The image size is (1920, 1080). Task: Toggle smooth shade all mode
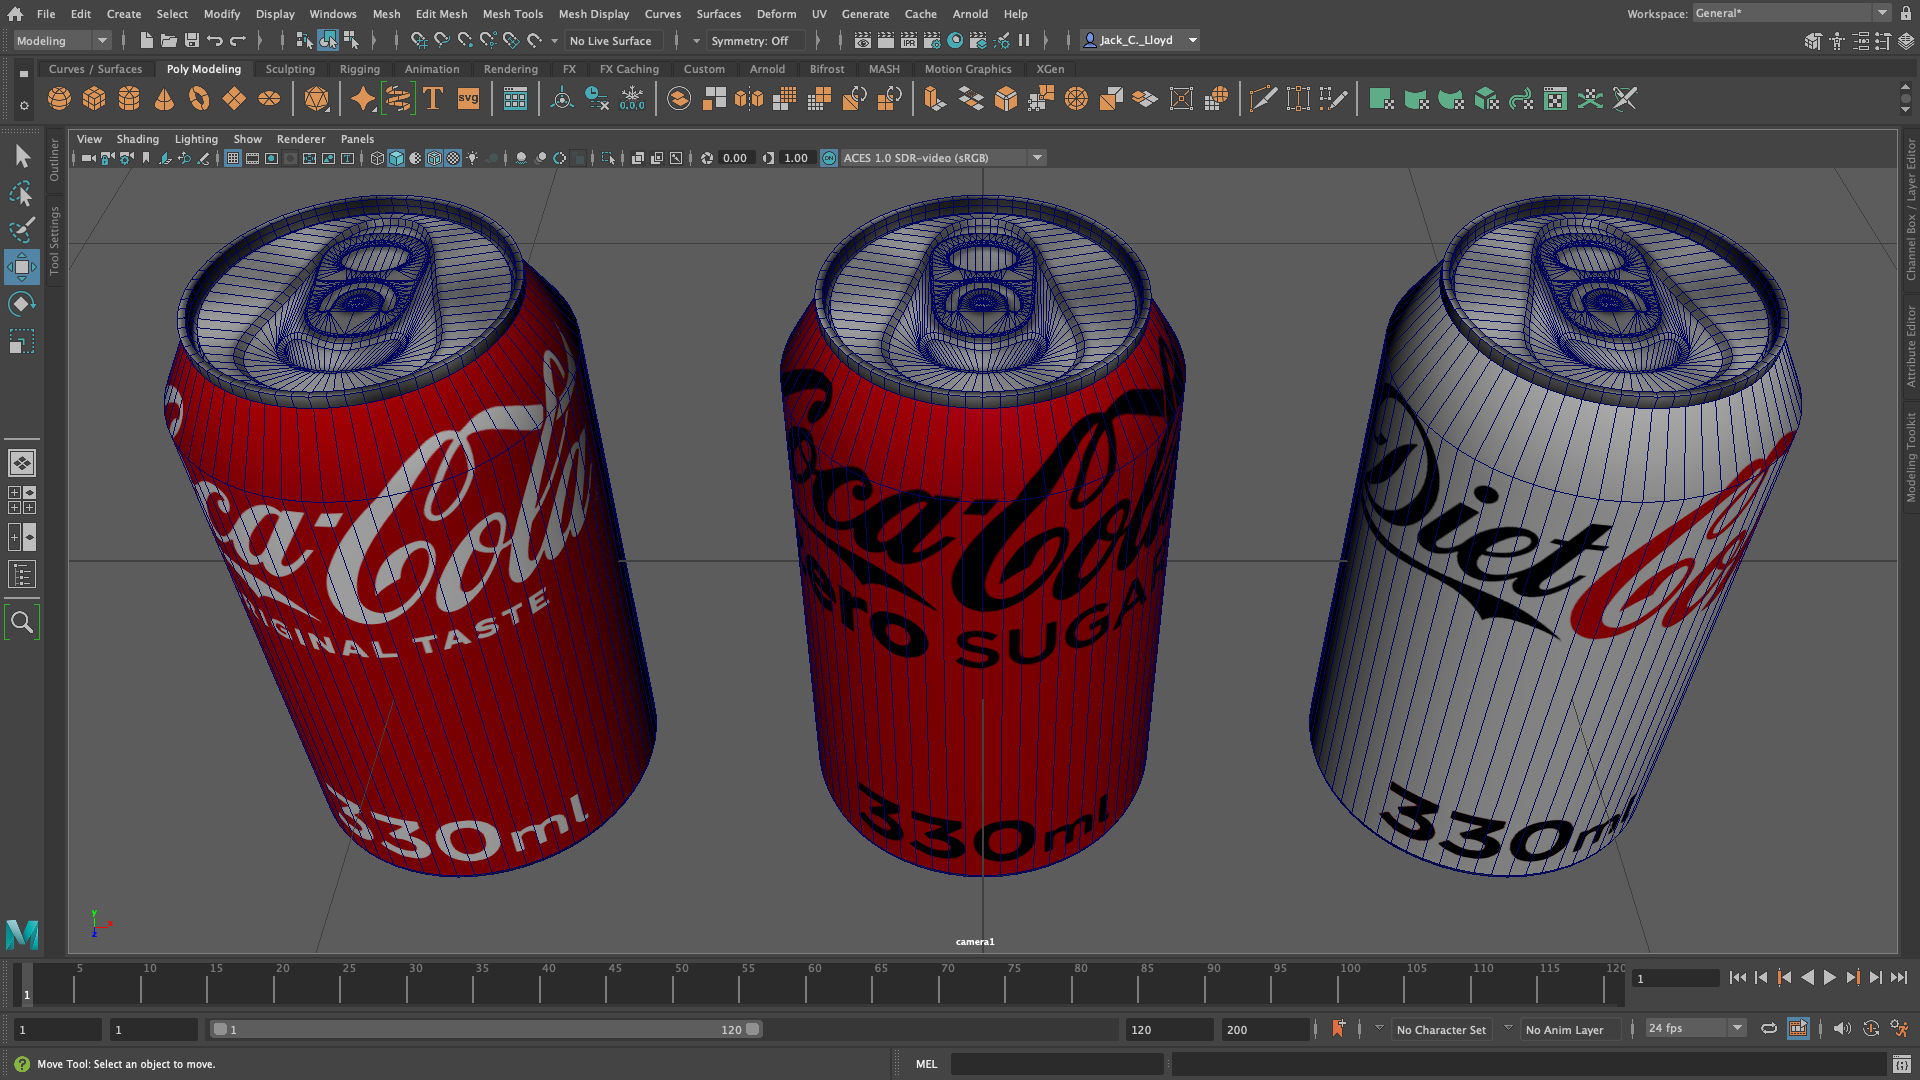pyautogui.click(x=396, y=158)
